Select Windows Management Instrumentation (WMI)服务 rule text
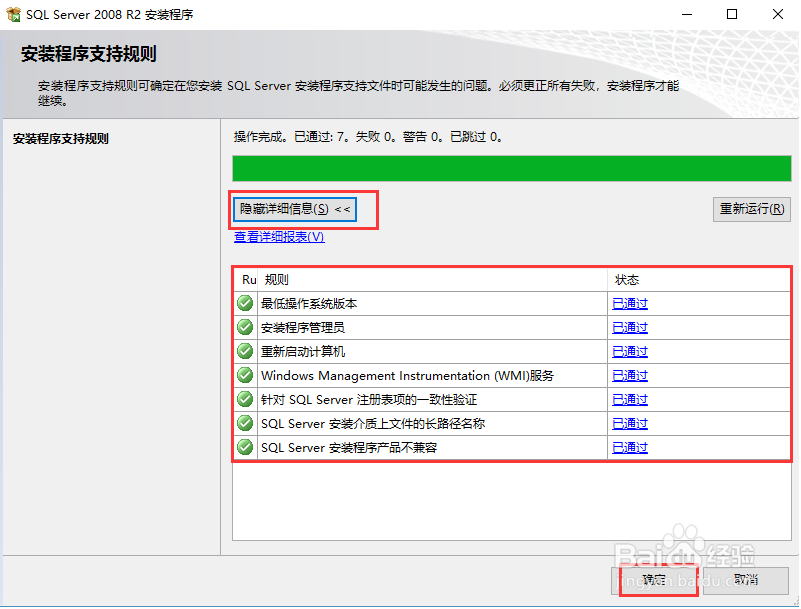801x609 pixels. click(408, 376)
